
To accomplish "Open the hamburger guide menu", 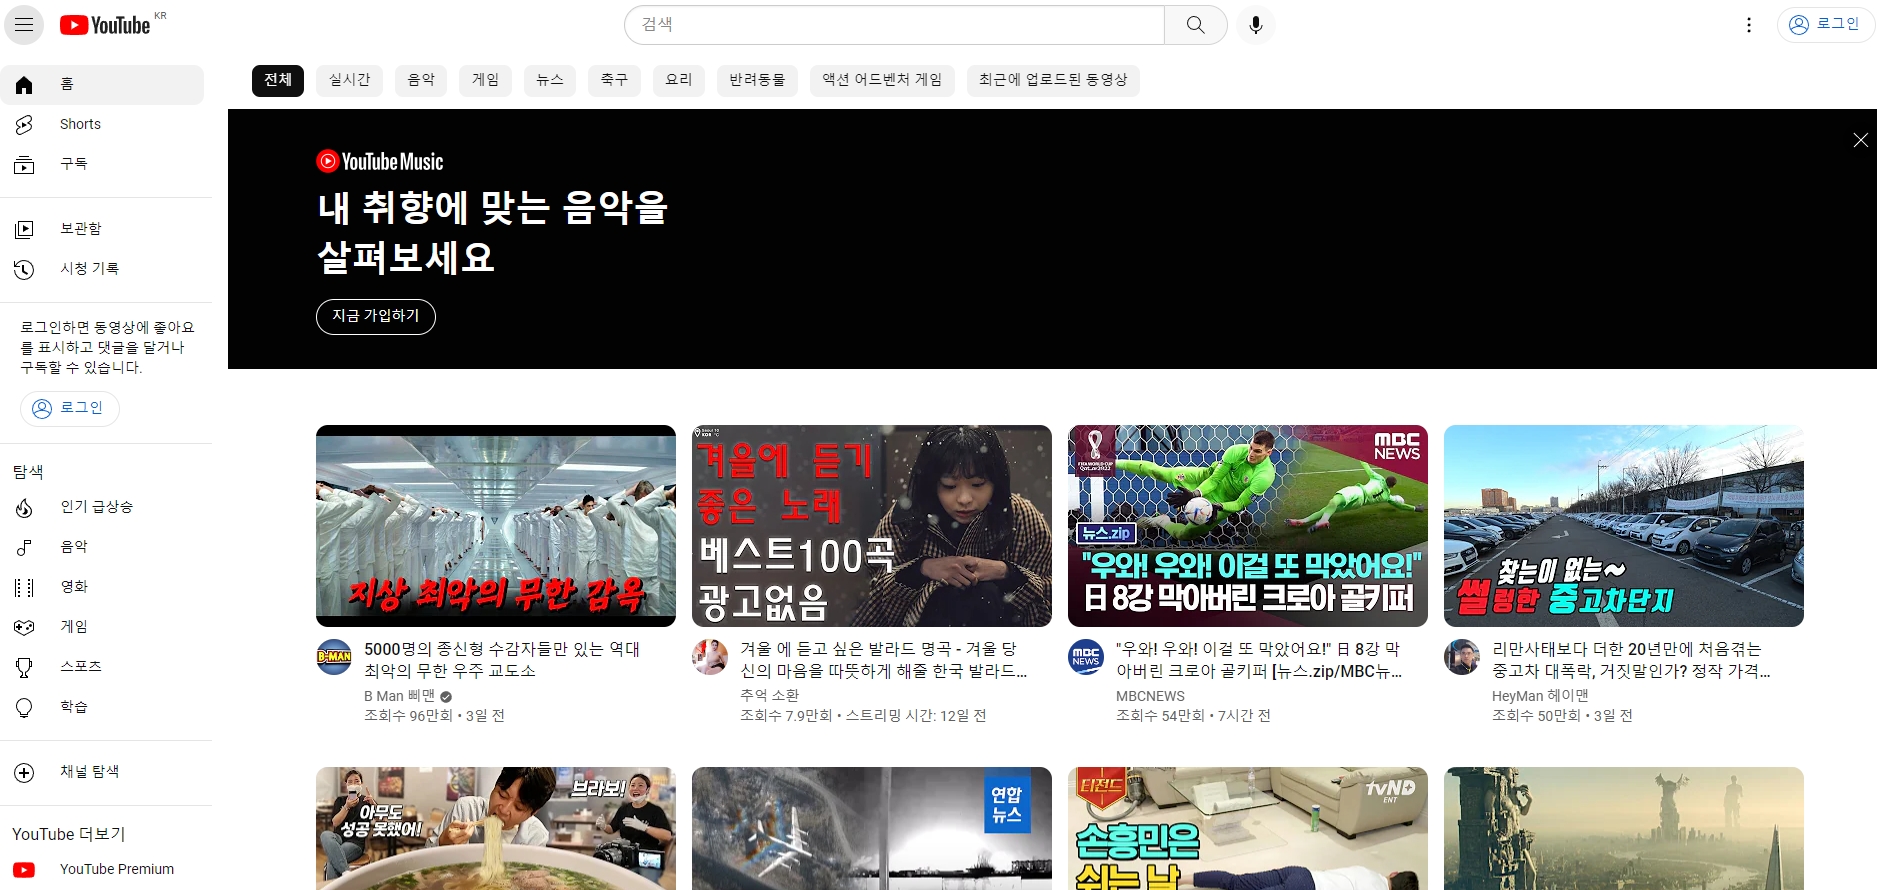I will coord(24,25).
